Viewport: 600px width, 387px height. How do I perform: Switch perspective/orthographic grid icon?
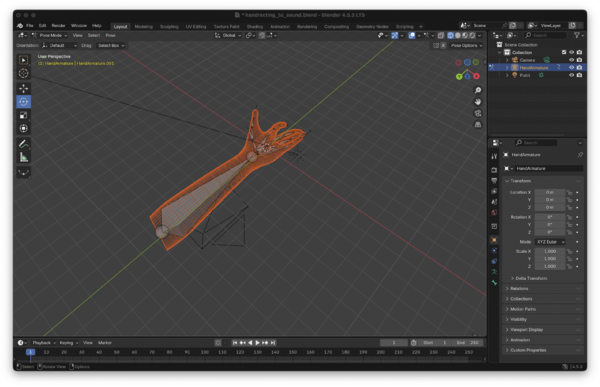(x=478, y=125)
